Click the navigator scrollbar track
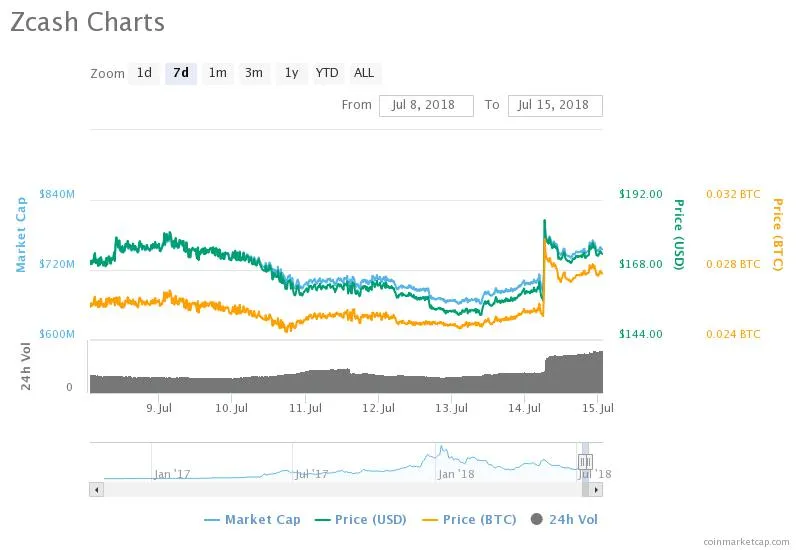Screen dimensions: 800x550 point(342,490)
